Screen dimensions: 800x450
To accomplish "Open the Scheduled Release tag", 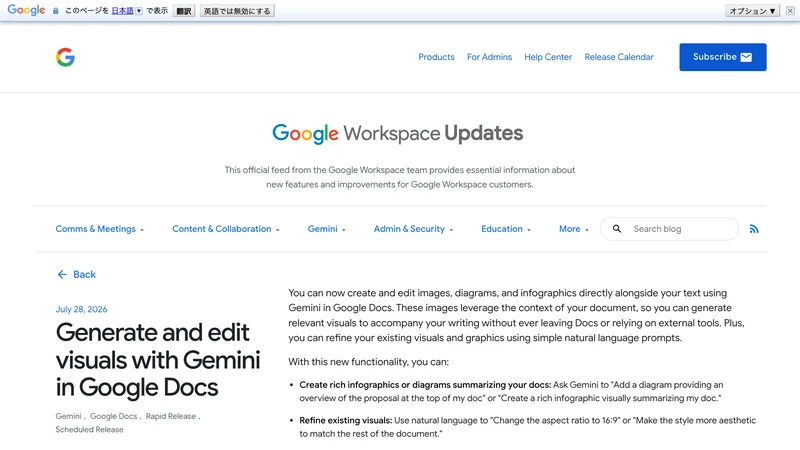I will 89,430.
